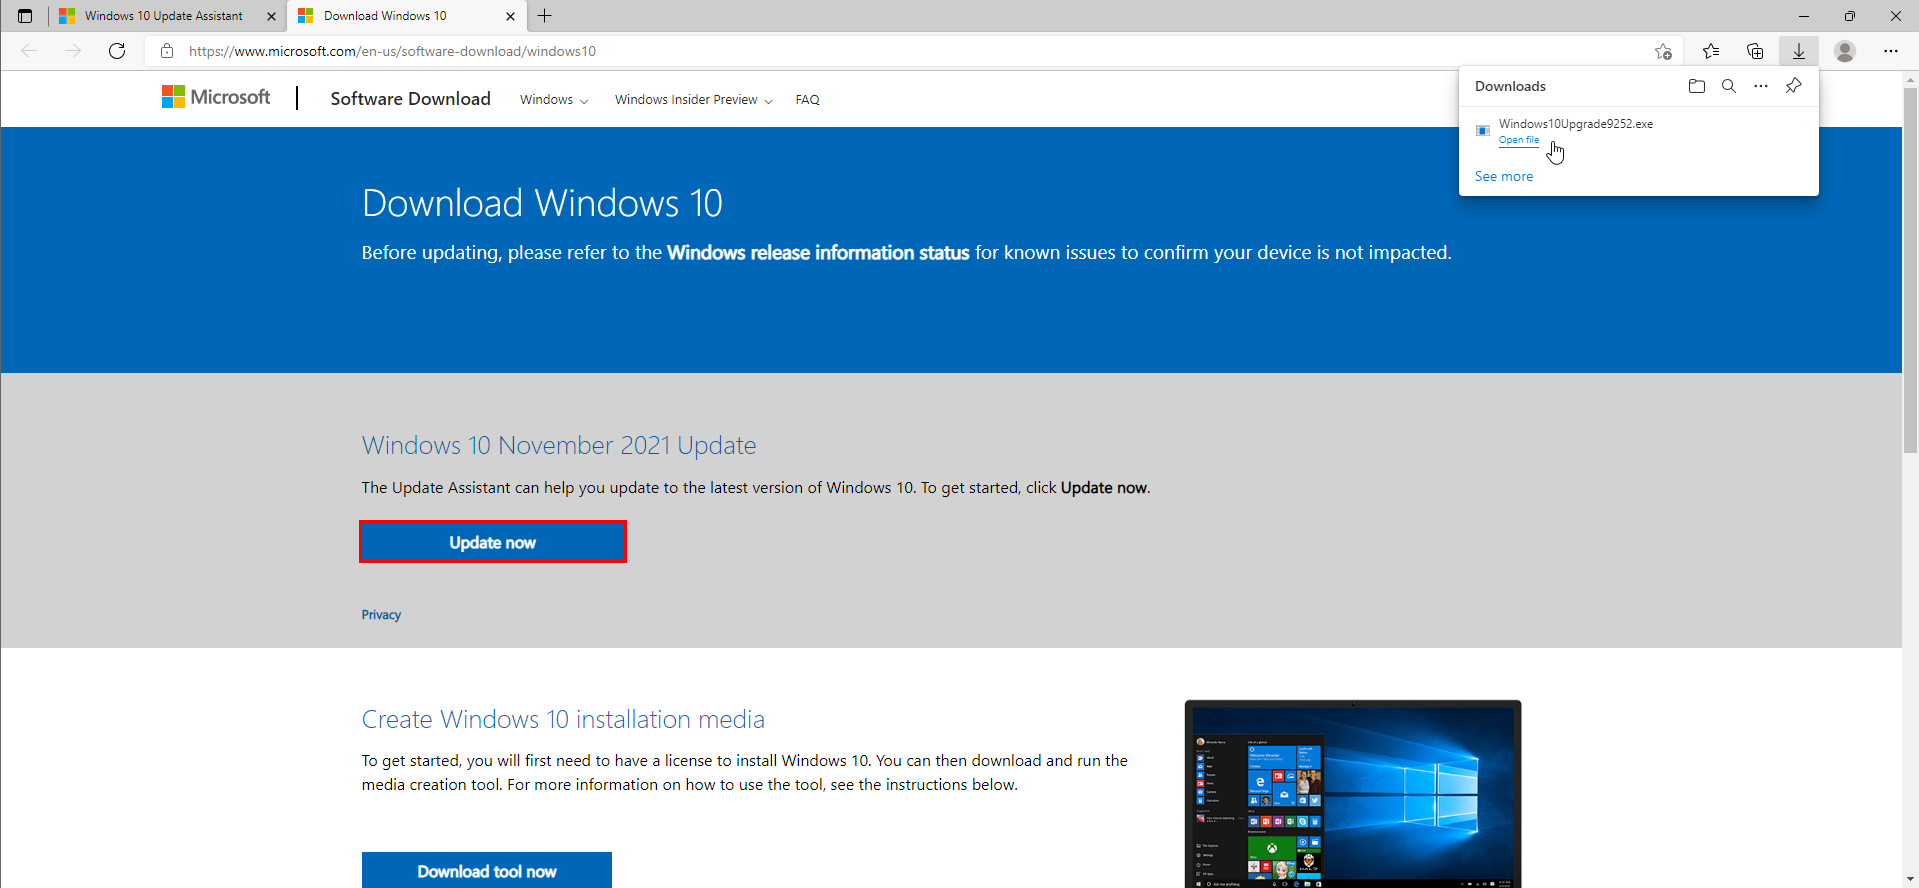1919x888 pixels.
Task: Click Download tool now button
Action: [x=487, y=870]
